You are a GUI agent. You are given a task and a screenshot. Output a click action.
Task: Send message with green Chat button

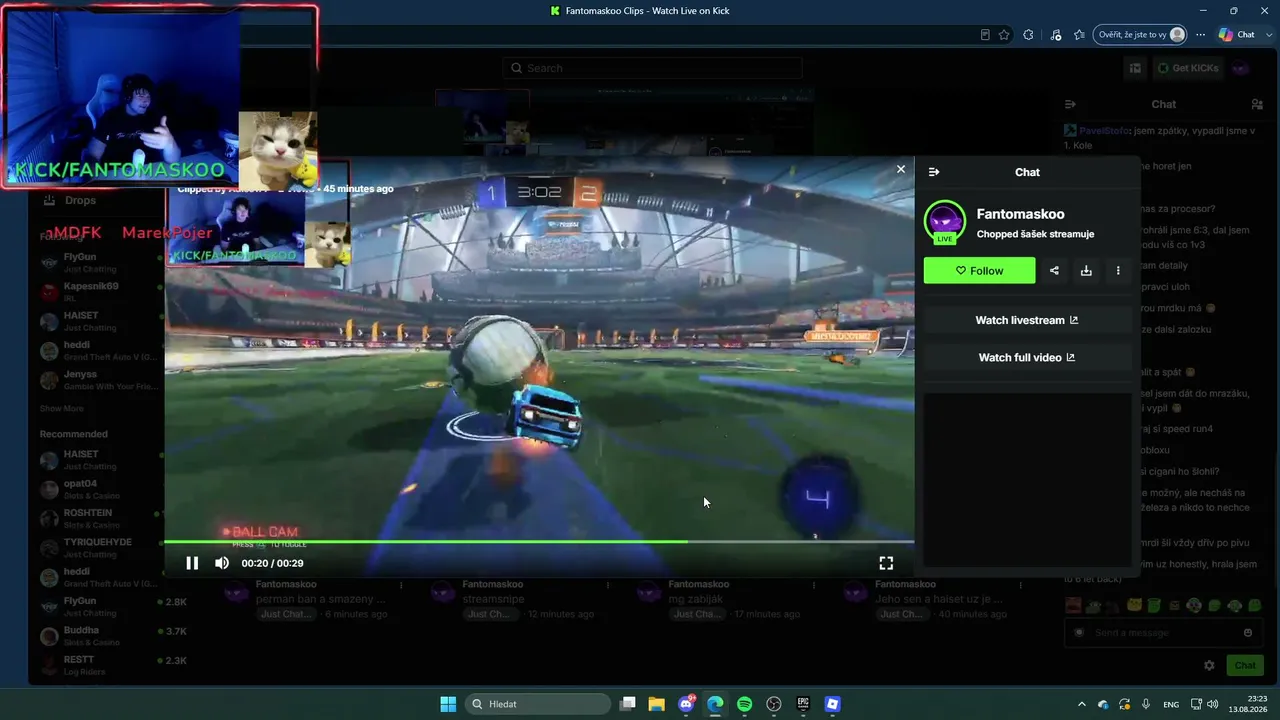pyautogui.click(x=1245, y=665)
